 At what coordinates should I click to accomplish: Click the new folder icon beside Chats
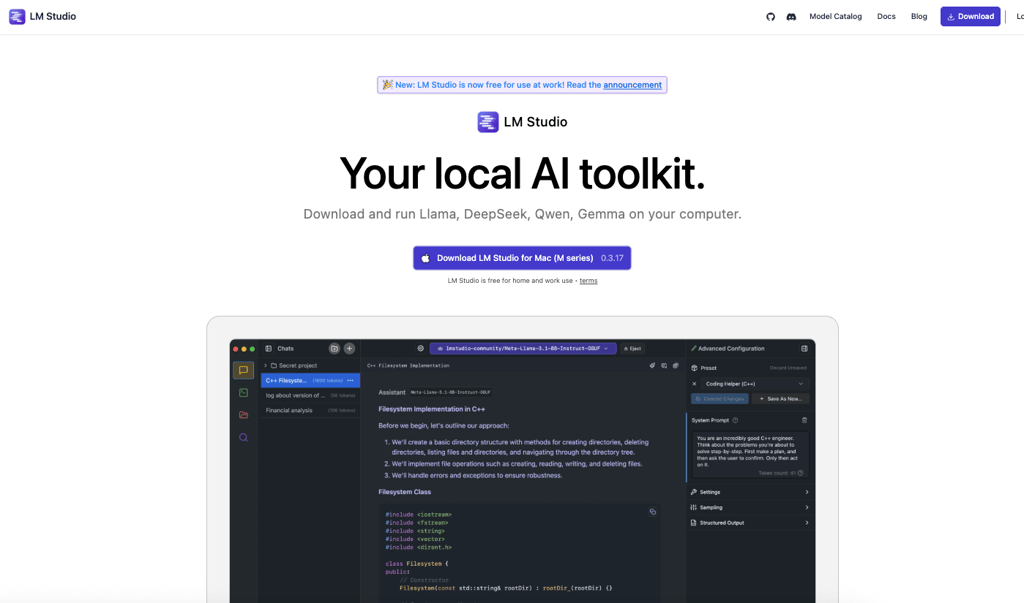(x=334, y=349)
